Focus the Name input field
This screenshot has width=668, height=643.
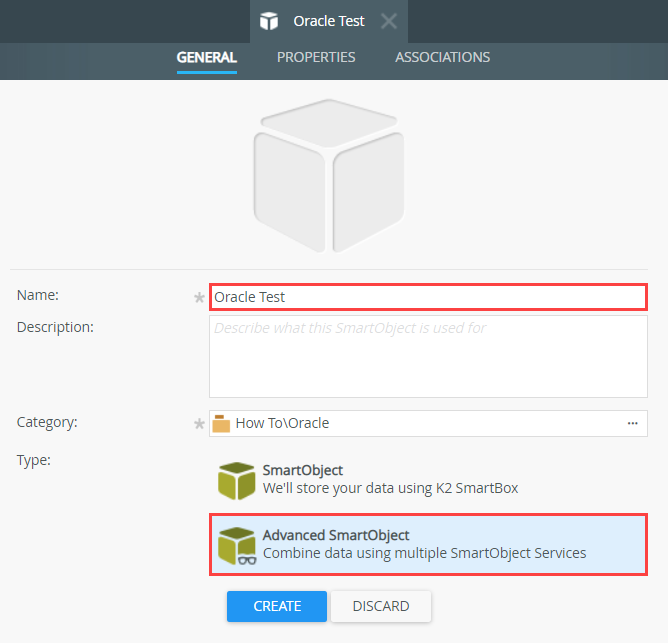(428, 297)
